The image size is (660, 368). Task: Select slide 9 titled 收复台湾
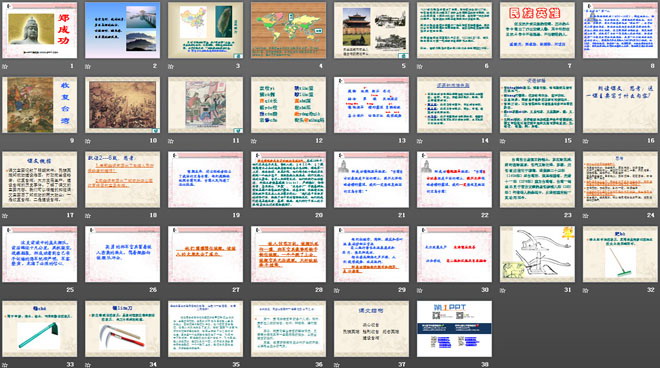(40, 105)
